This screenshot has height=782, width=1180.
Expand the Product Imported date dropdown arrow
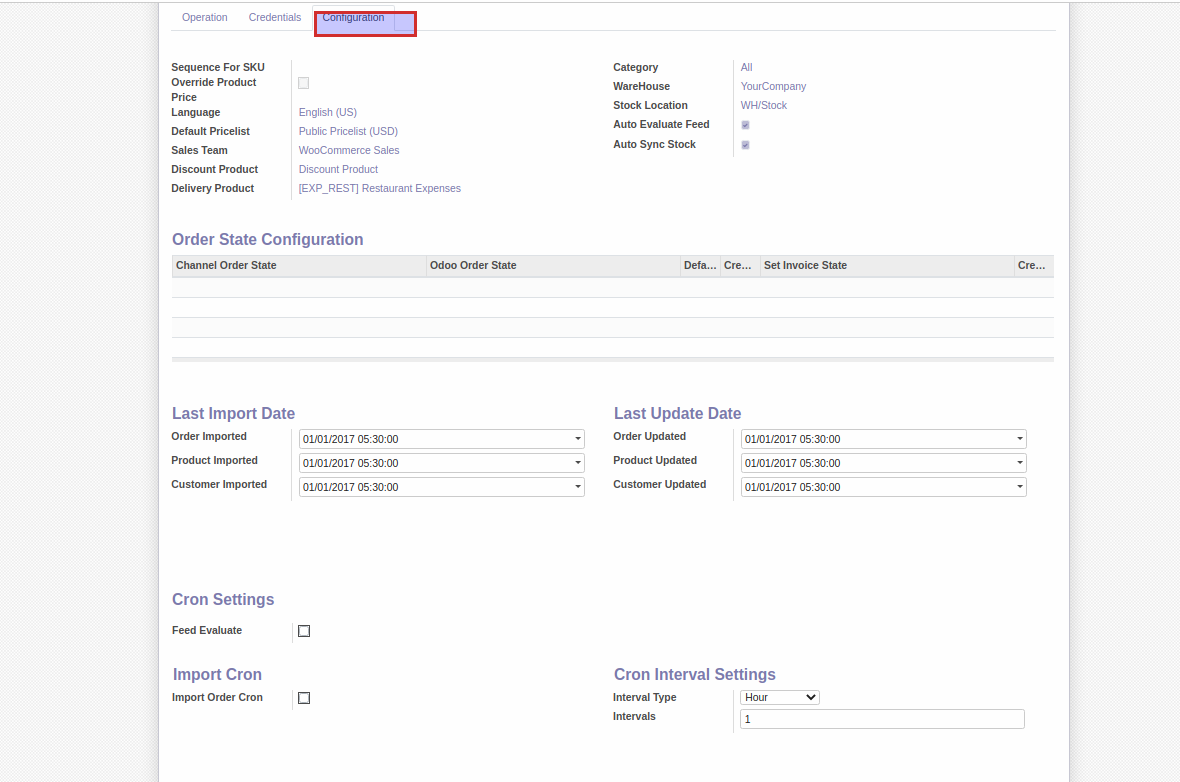tap(578, 463)
